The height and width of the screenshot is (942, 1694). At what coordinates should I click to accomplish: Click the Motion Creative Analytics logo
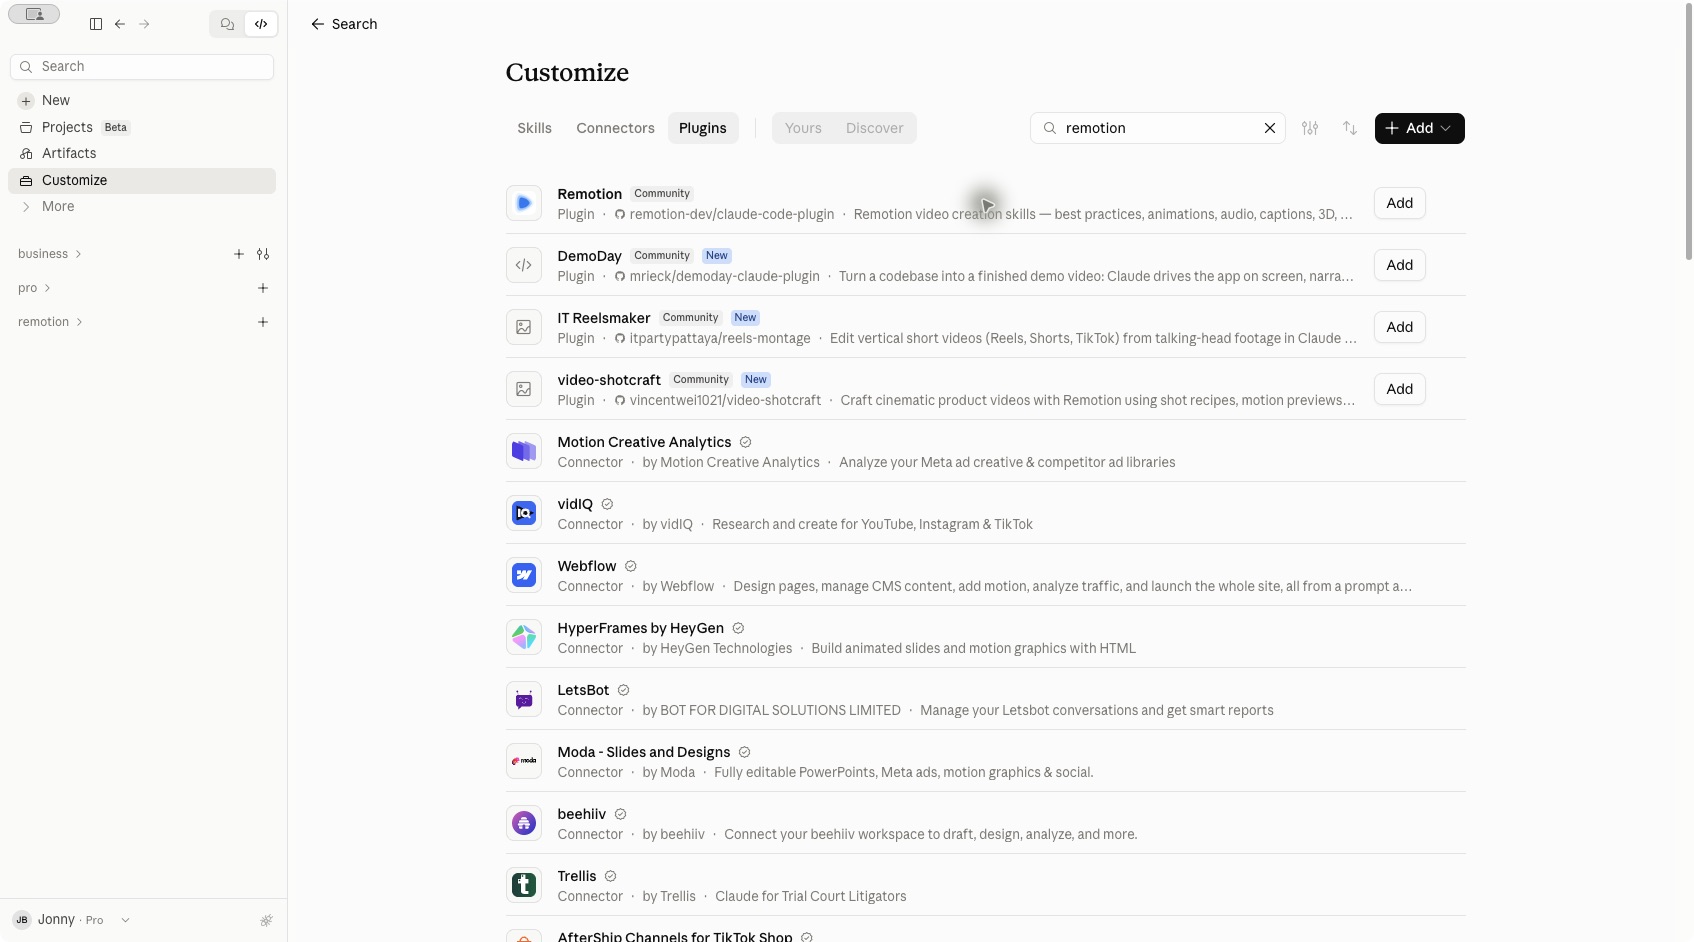[x=524, y=451]
